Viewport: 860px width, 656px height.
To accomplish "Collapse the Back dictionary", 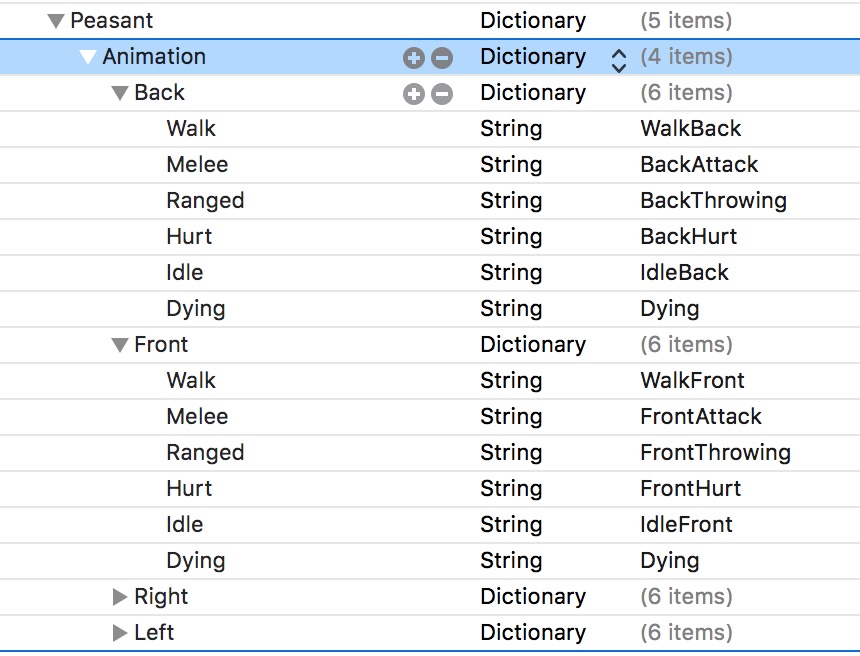I will click(x=120, y=93).
